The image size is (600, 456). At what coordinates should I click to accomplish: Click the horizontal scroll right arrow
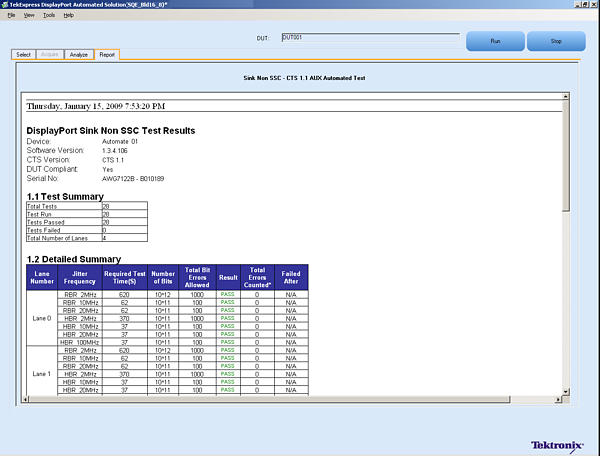(x=558, y=399)
